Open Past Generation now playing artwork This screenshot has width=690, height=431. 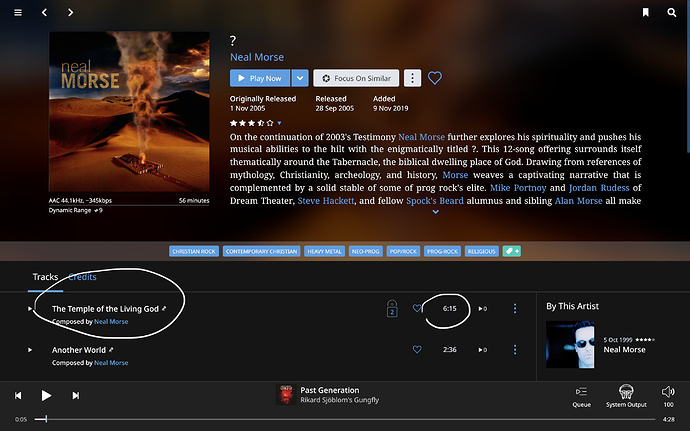pyautogui.click(x=286, y=394)
